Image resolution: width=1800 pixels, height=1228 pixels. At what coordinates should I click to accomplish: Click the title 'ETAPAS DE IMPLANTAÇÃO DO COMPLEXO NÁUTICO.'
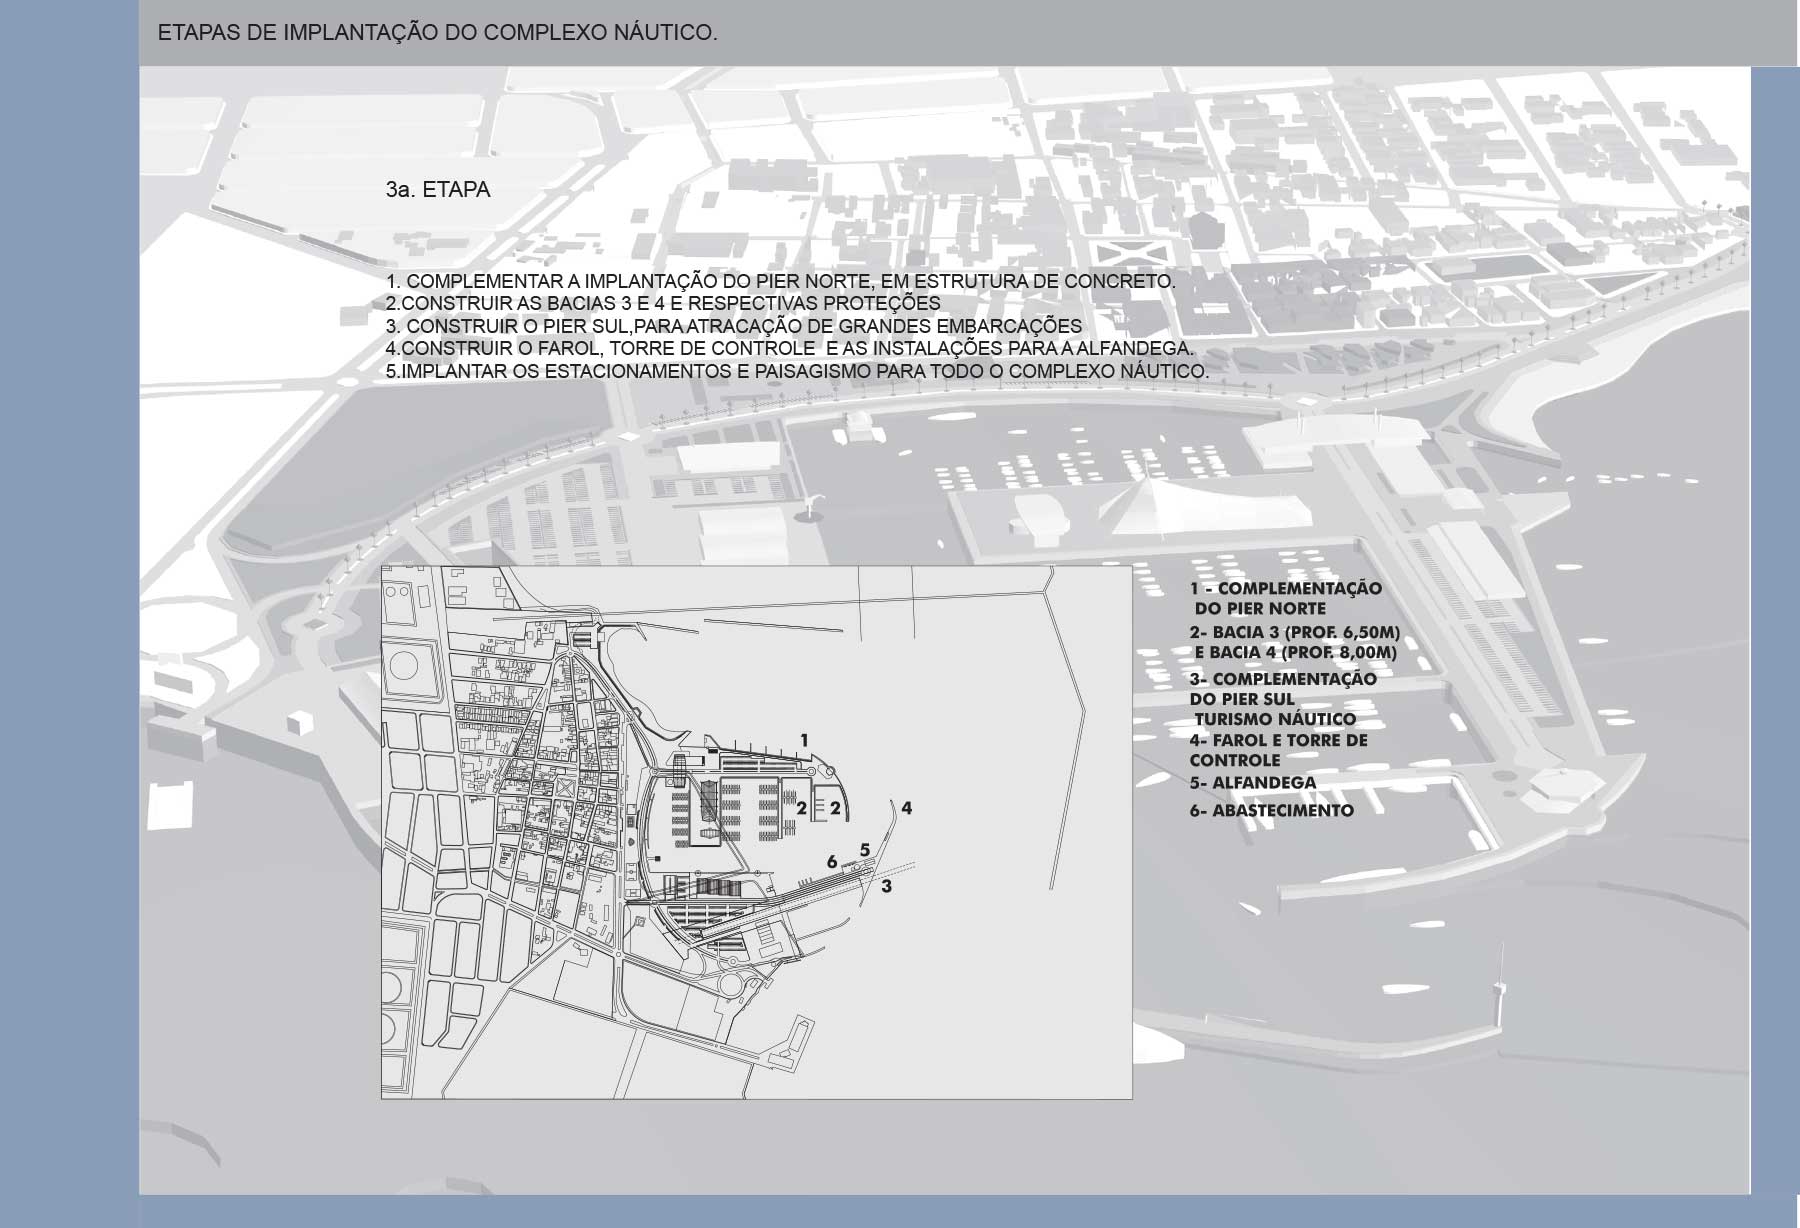coord(438,32)
